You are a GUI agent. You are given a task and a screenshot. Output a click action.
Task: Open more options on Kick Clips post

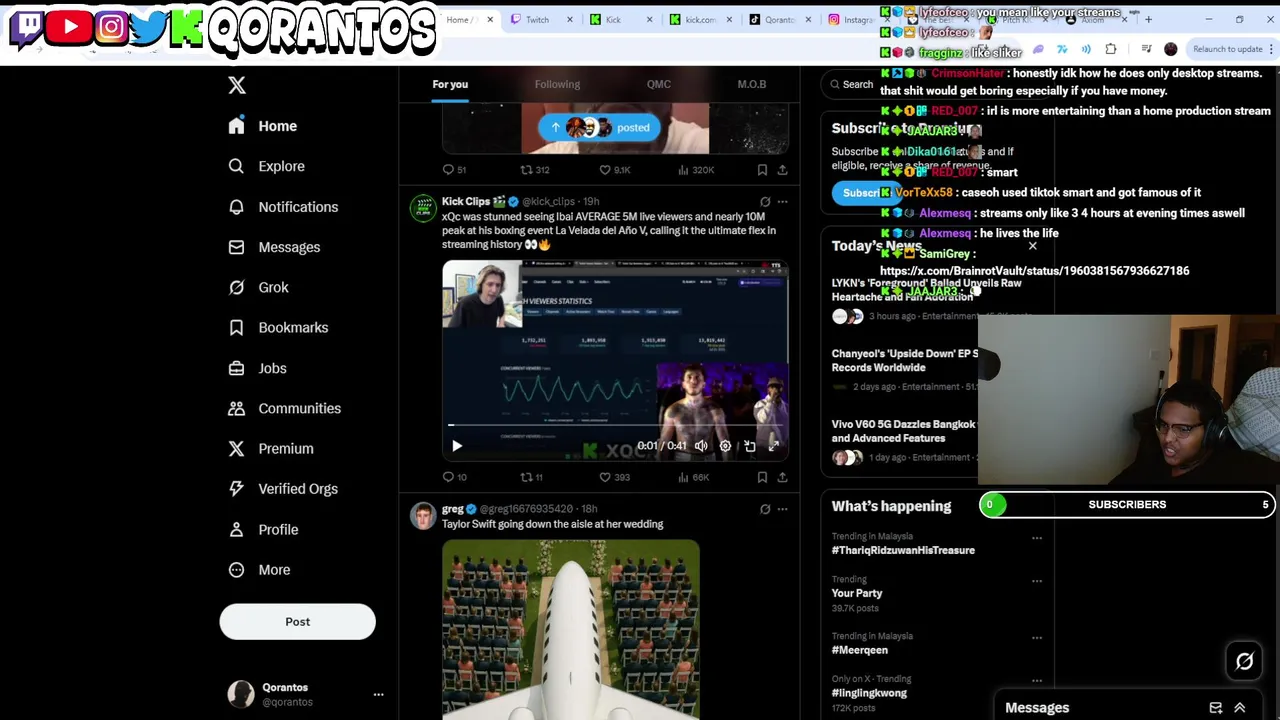782,202
